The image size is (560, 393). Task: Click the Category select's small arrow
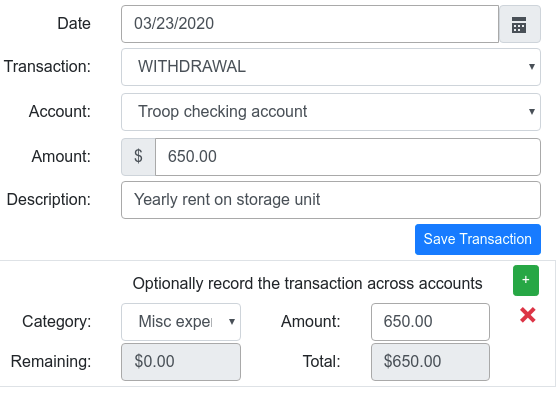(232, 322)
